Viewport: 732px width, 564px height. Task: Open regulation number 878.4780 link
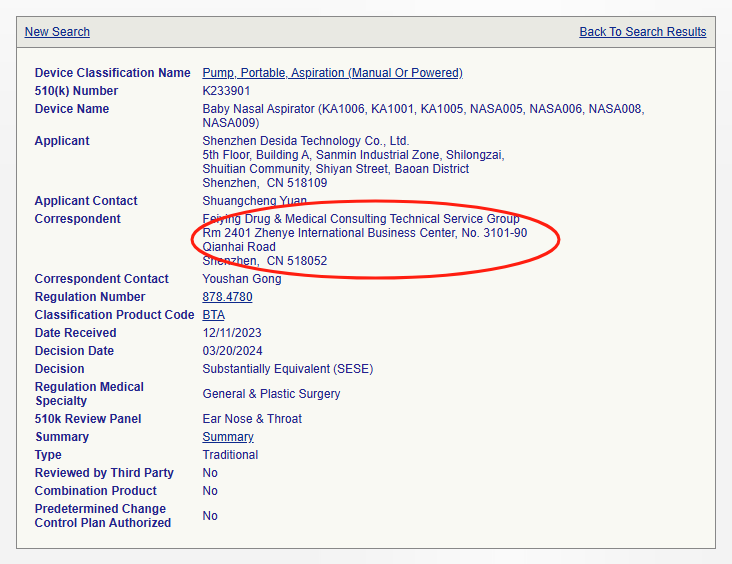[x=227, y=297]
